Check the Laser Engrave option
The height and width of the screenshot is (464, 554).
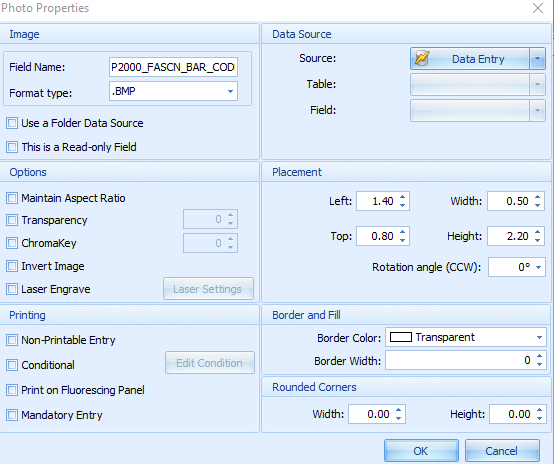click(12, 289)
